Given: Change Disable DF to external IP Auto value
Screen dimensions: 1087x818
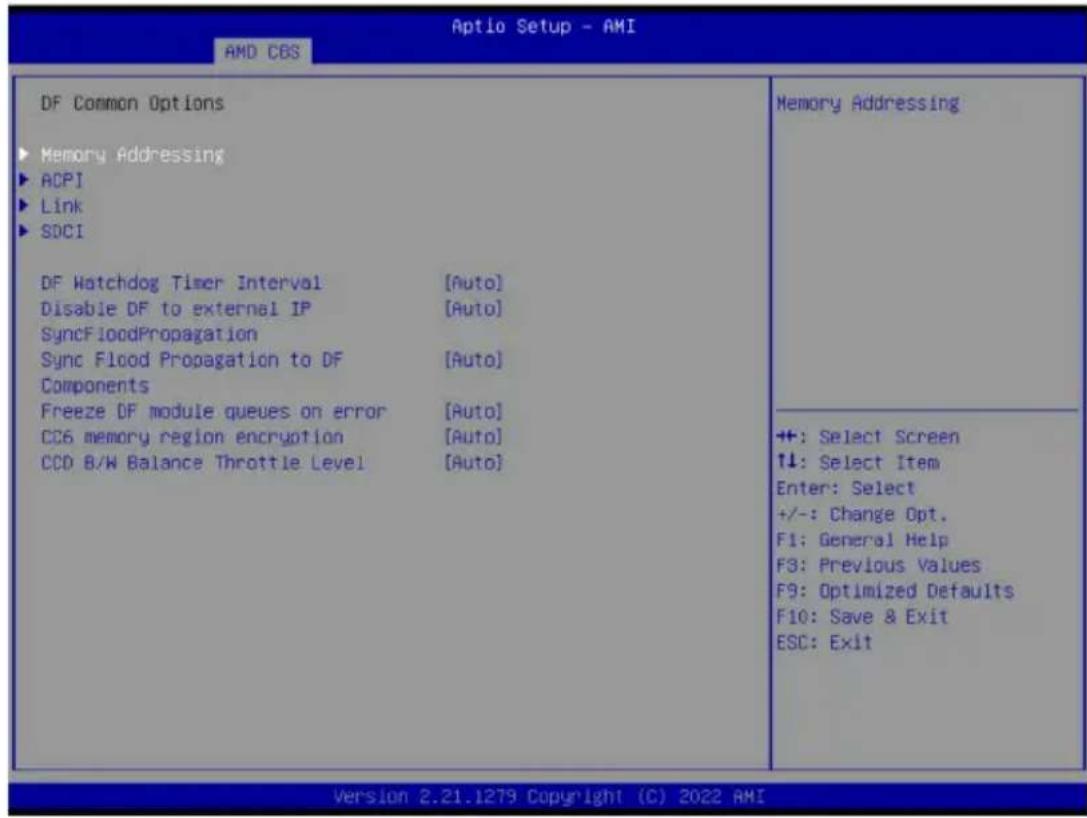Looking at the screenshot, I should click(473, 308).
